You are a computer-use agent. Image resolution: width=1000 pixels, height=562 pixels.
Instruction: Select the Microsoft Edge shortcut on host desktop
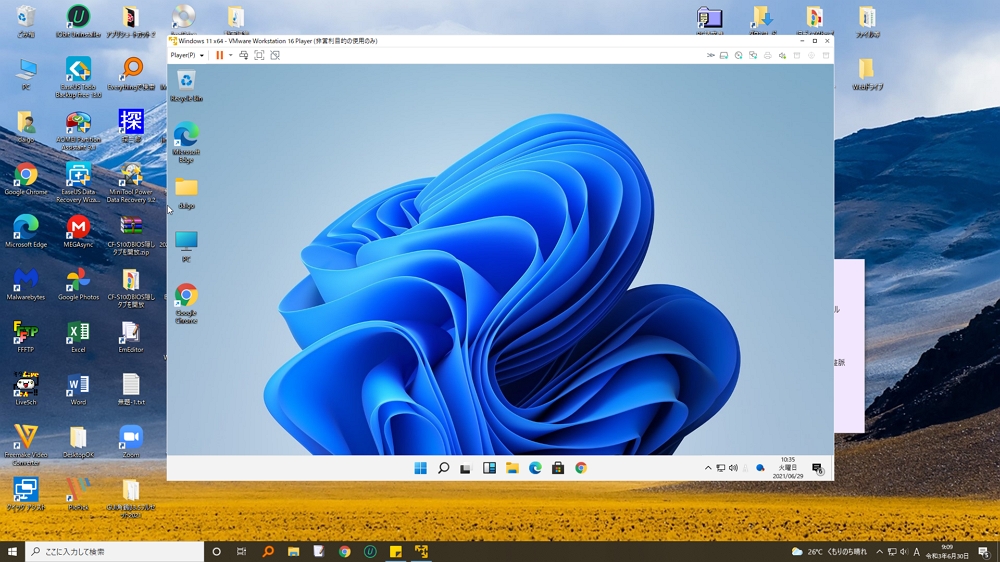tap(26, 232)
